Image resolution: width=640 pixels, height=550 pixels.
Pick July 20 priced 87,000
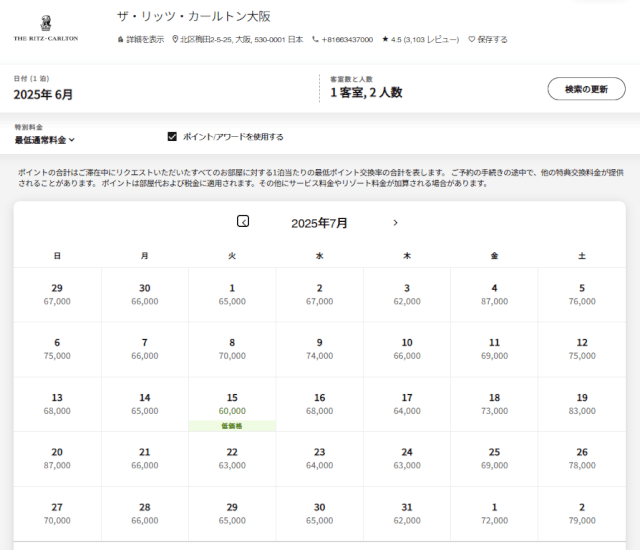(x=57, y=459)
